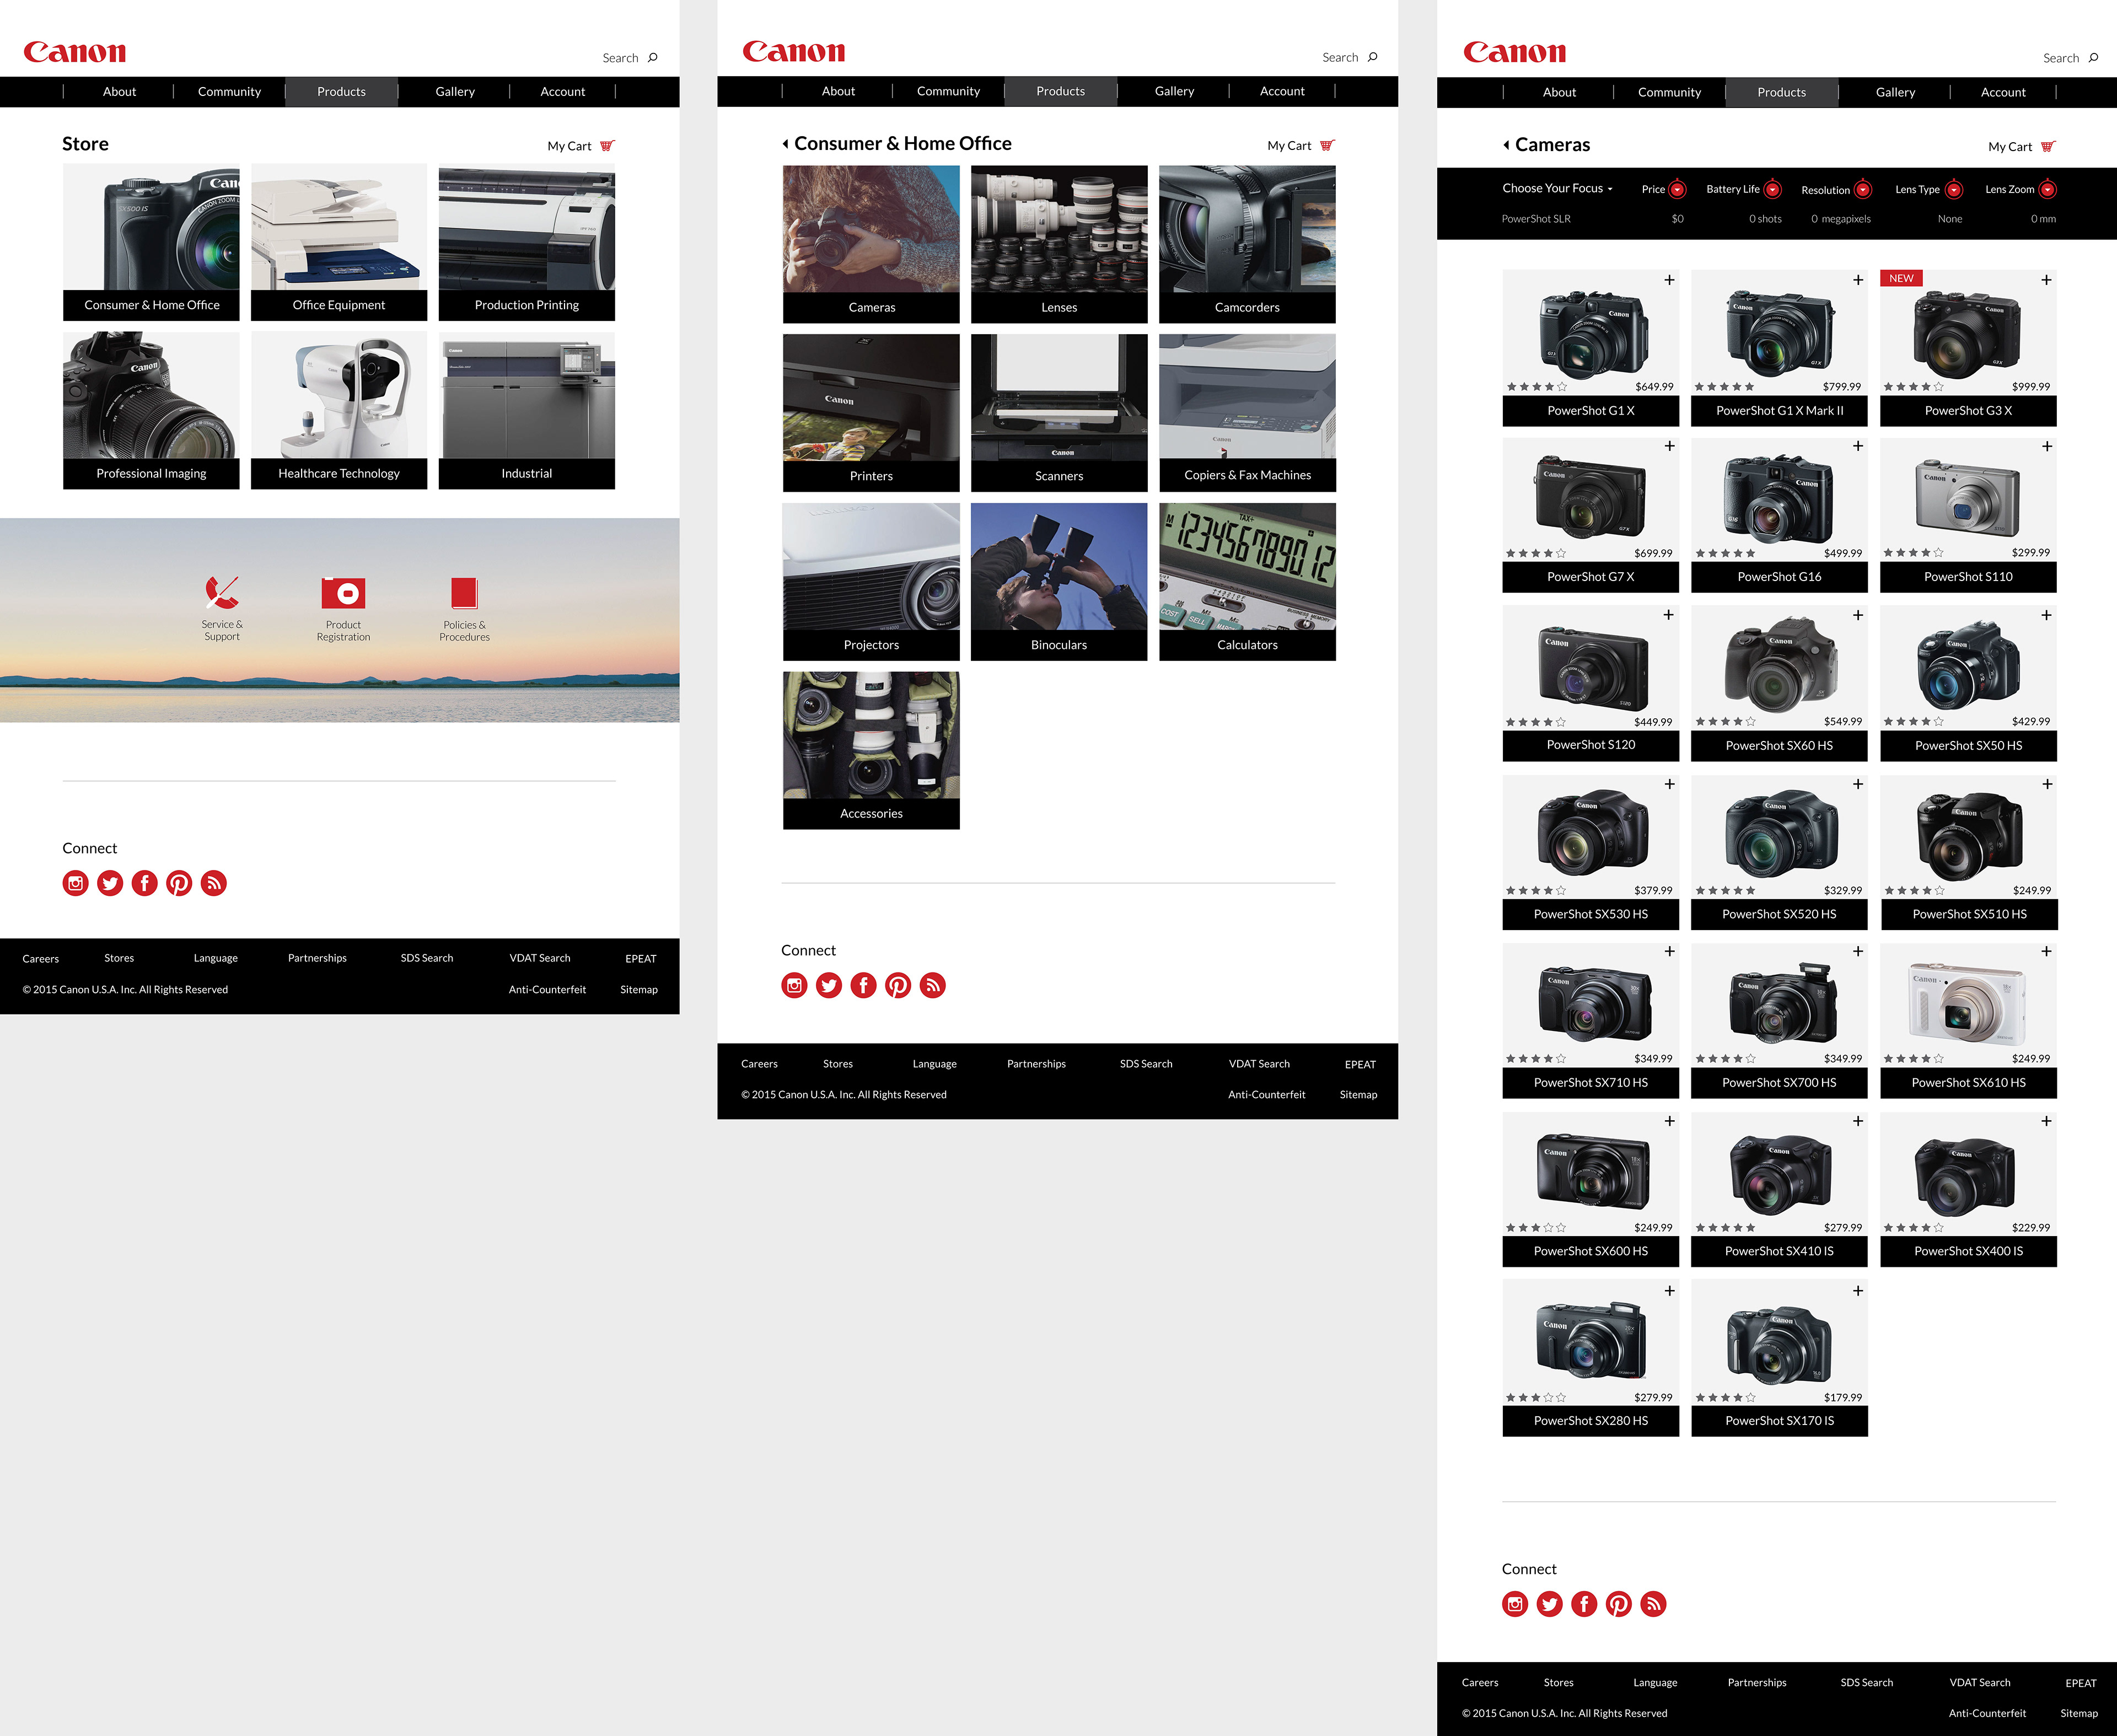Toggle plus icon on PowerShot SX610 HS card
The width and height of the screenshot is (2117, 1736).
(2046, 951)
